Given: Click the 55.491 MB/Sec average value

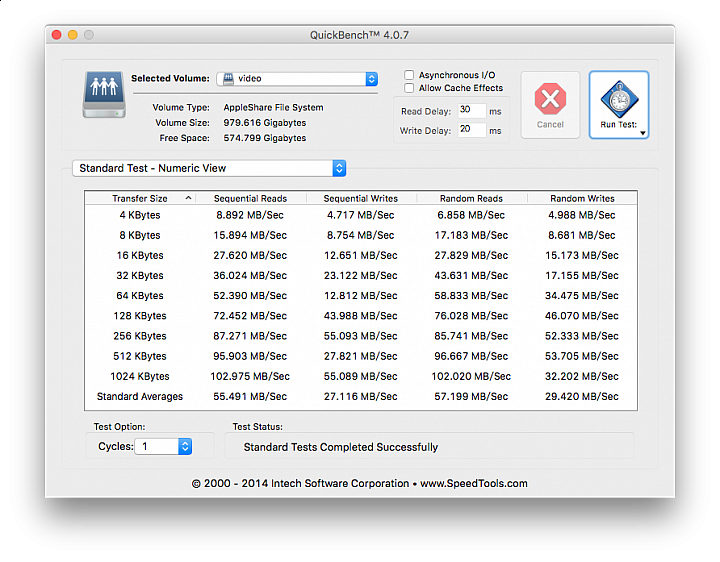Looking at the screenshot, I should (x=250, y=397).
